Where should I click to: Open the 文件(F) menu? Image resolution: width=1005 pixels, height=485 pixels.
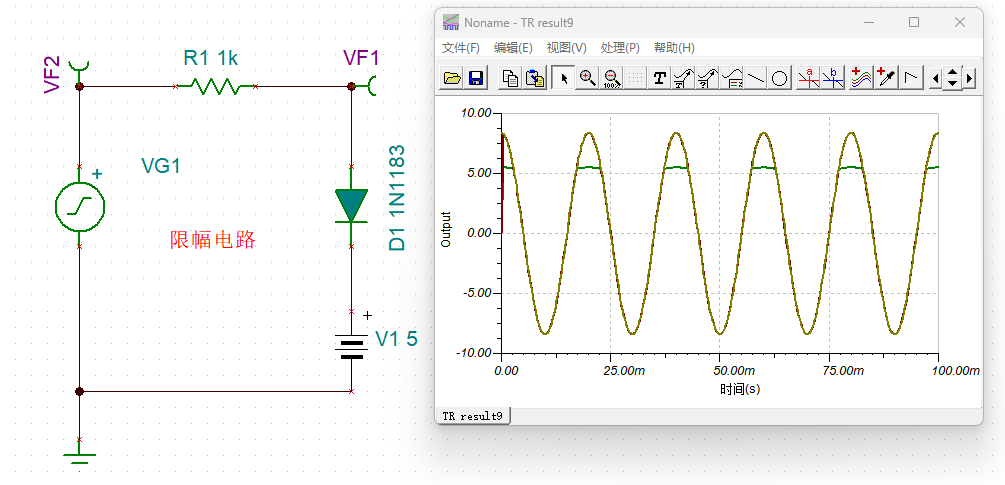tap(461, 48)
